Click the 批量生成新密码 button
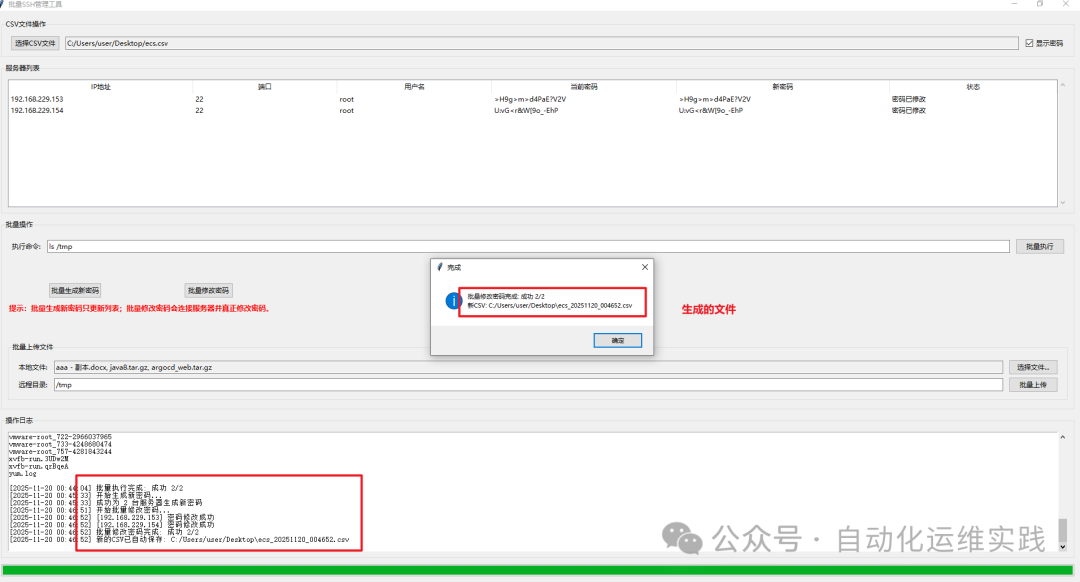Viewport: 1080px width, 582px height. [74, 290]
